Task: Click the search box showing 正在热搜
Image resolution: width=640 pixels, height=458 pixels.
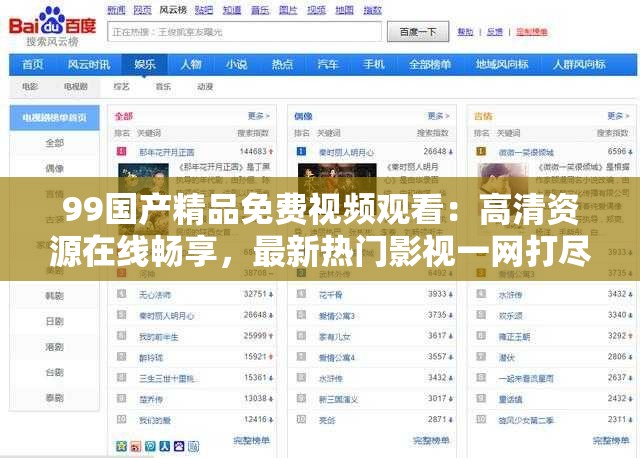Action: [x=244, y=31]
